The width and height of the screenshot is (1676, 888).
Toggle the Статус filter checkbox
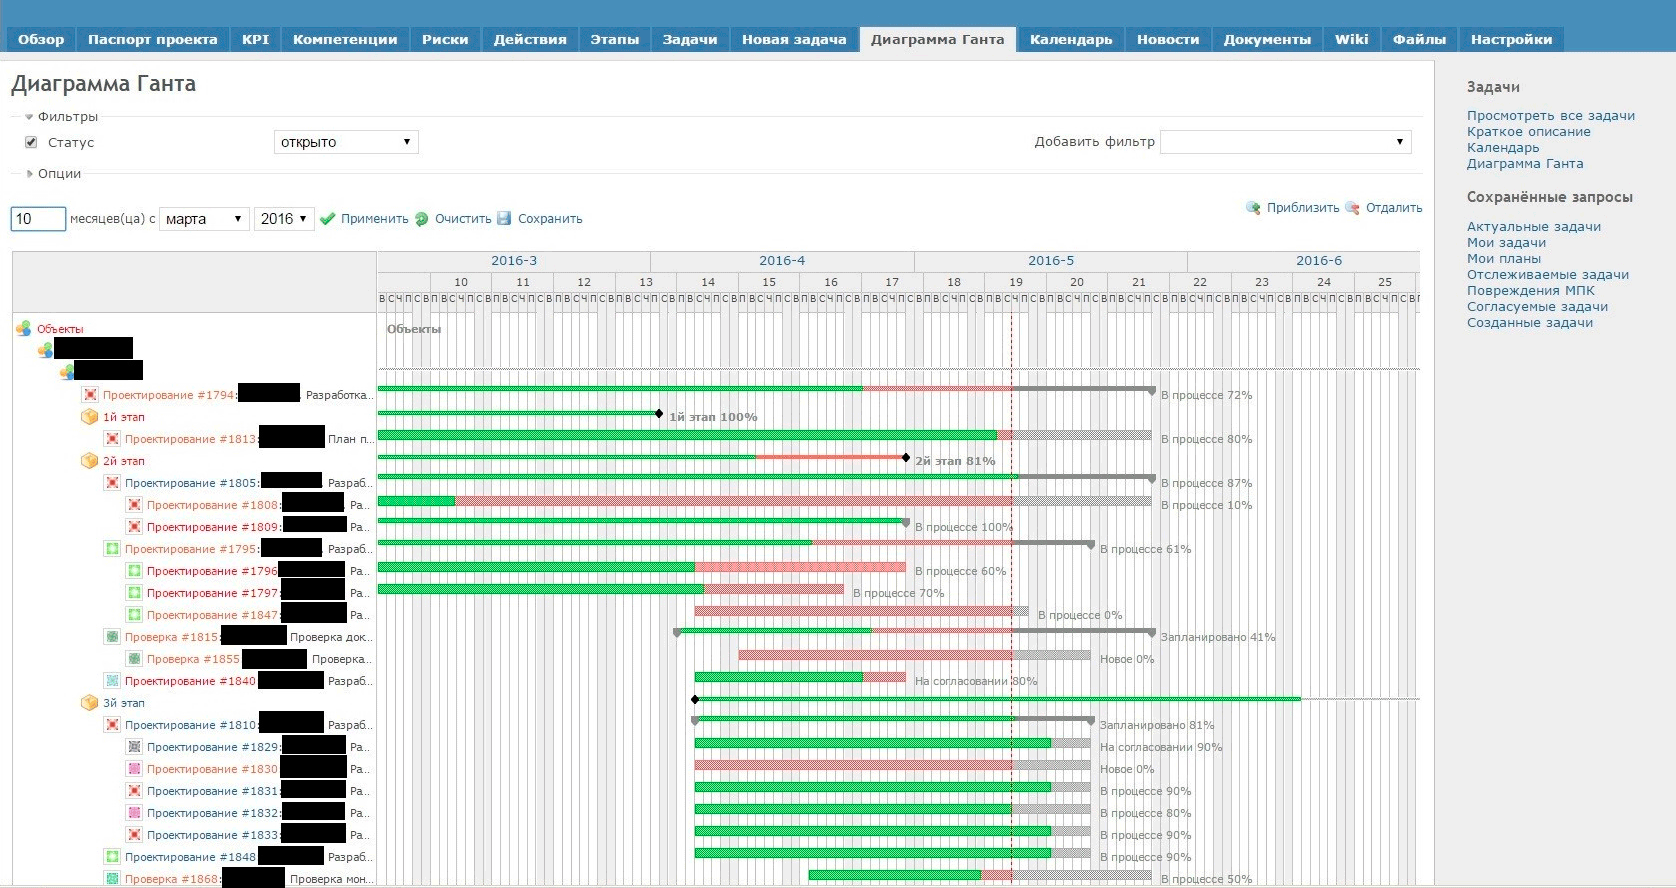(x=31, y=142)
